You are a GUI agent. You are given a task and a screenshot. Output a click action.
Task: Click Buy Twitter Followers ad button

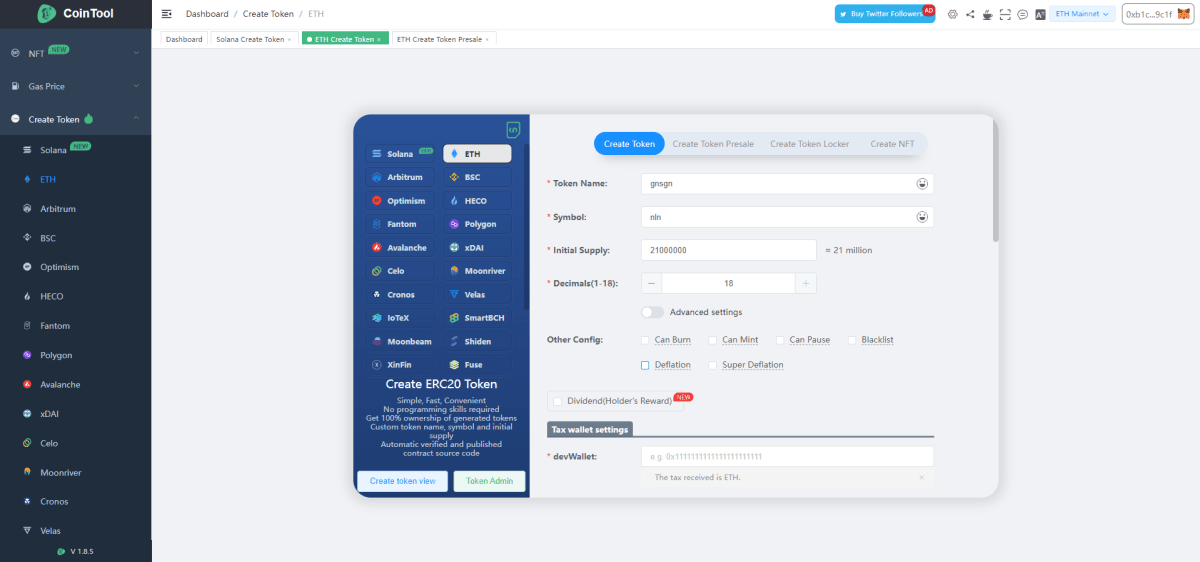[885, 14]
